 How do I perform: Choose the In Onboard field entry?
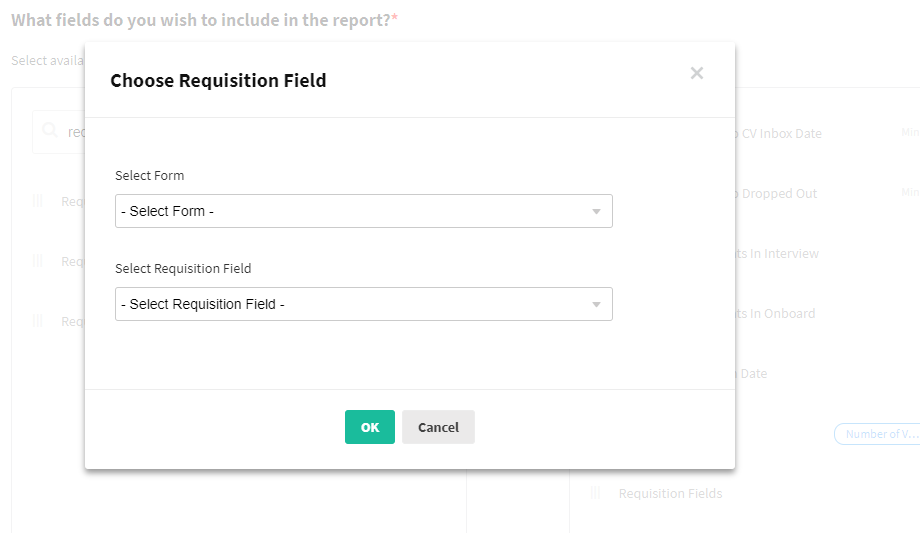776,313
